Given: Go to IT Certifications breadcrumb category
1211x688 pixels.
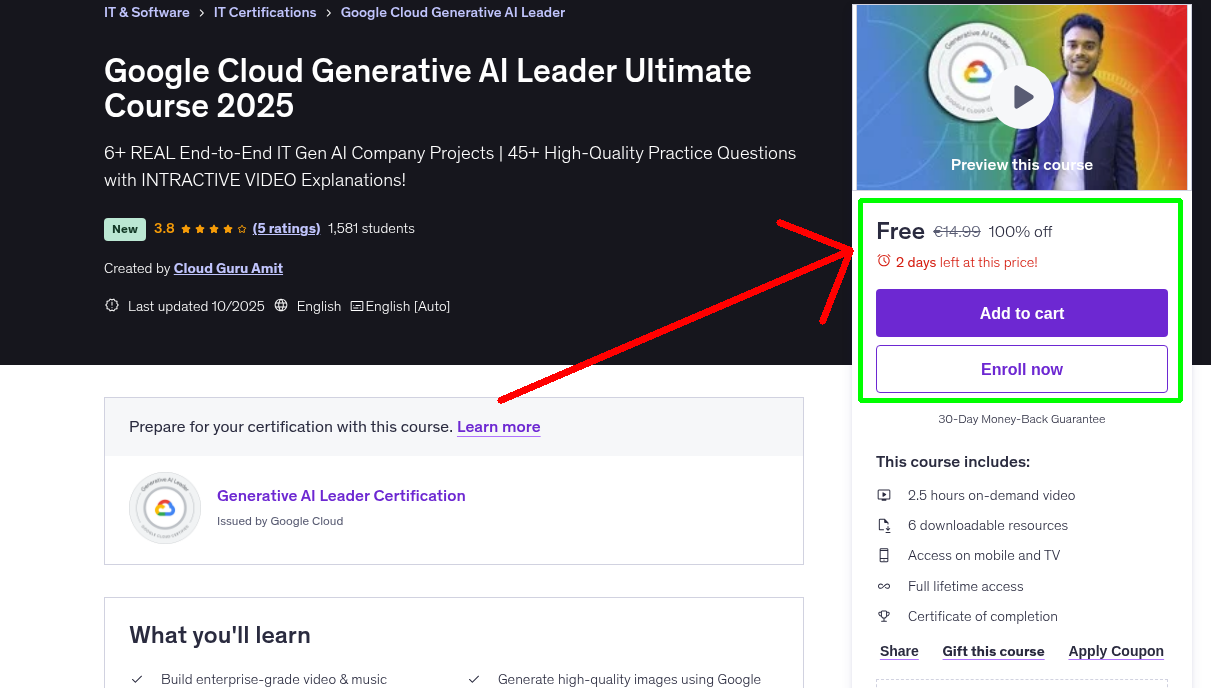Looking at the screenshot, I should [x=265, y=12].
